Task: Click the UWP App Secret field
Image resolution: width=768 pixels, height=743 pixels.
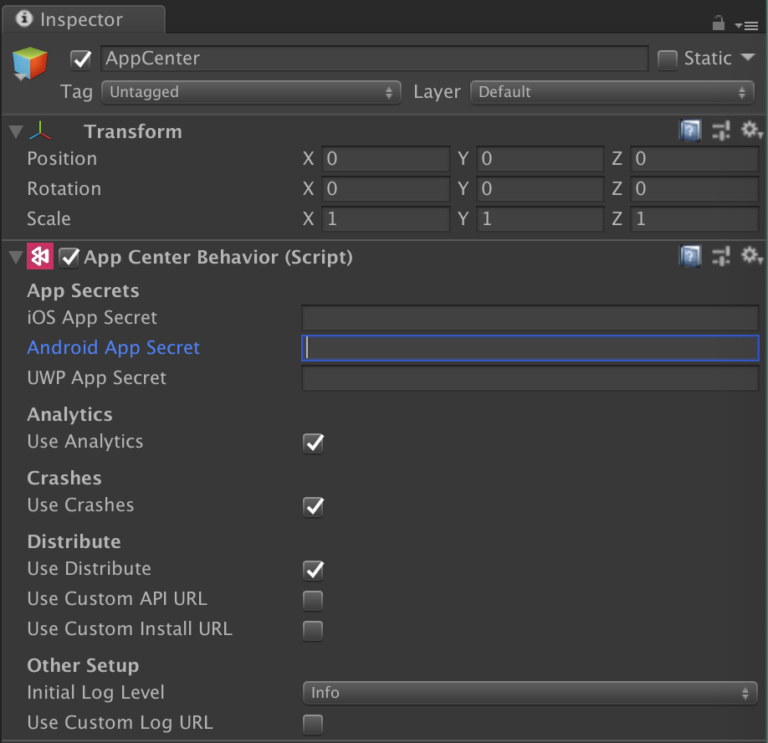Action: (530, 378)
